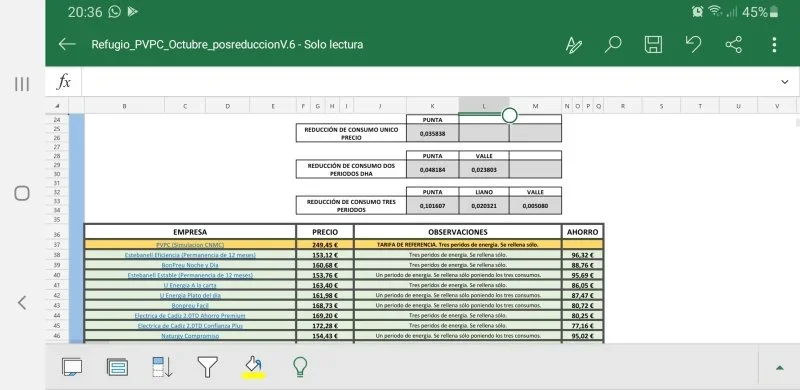
Task: Open the Estebanell Eficiencia link
Action: (190, 255)
